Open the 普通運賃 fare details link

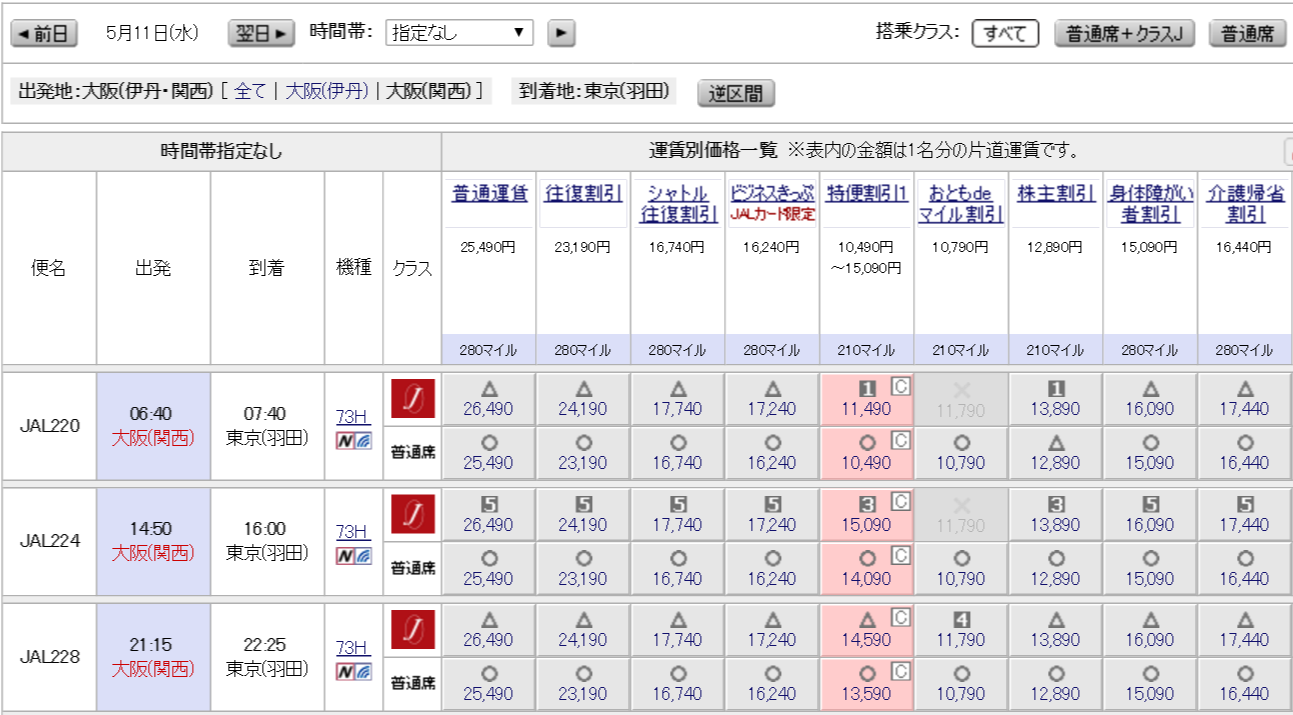point(490,194)
